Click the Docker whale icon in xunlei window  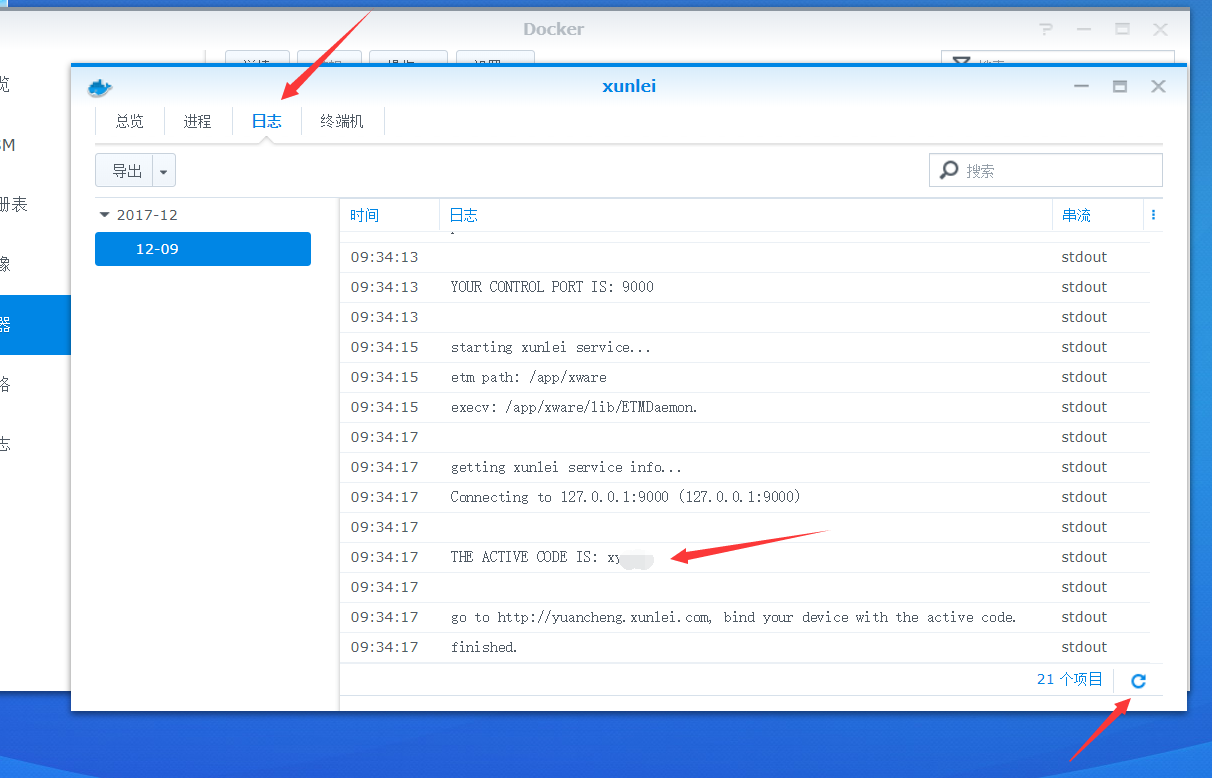pyautogui.click(x=100, y=88)
